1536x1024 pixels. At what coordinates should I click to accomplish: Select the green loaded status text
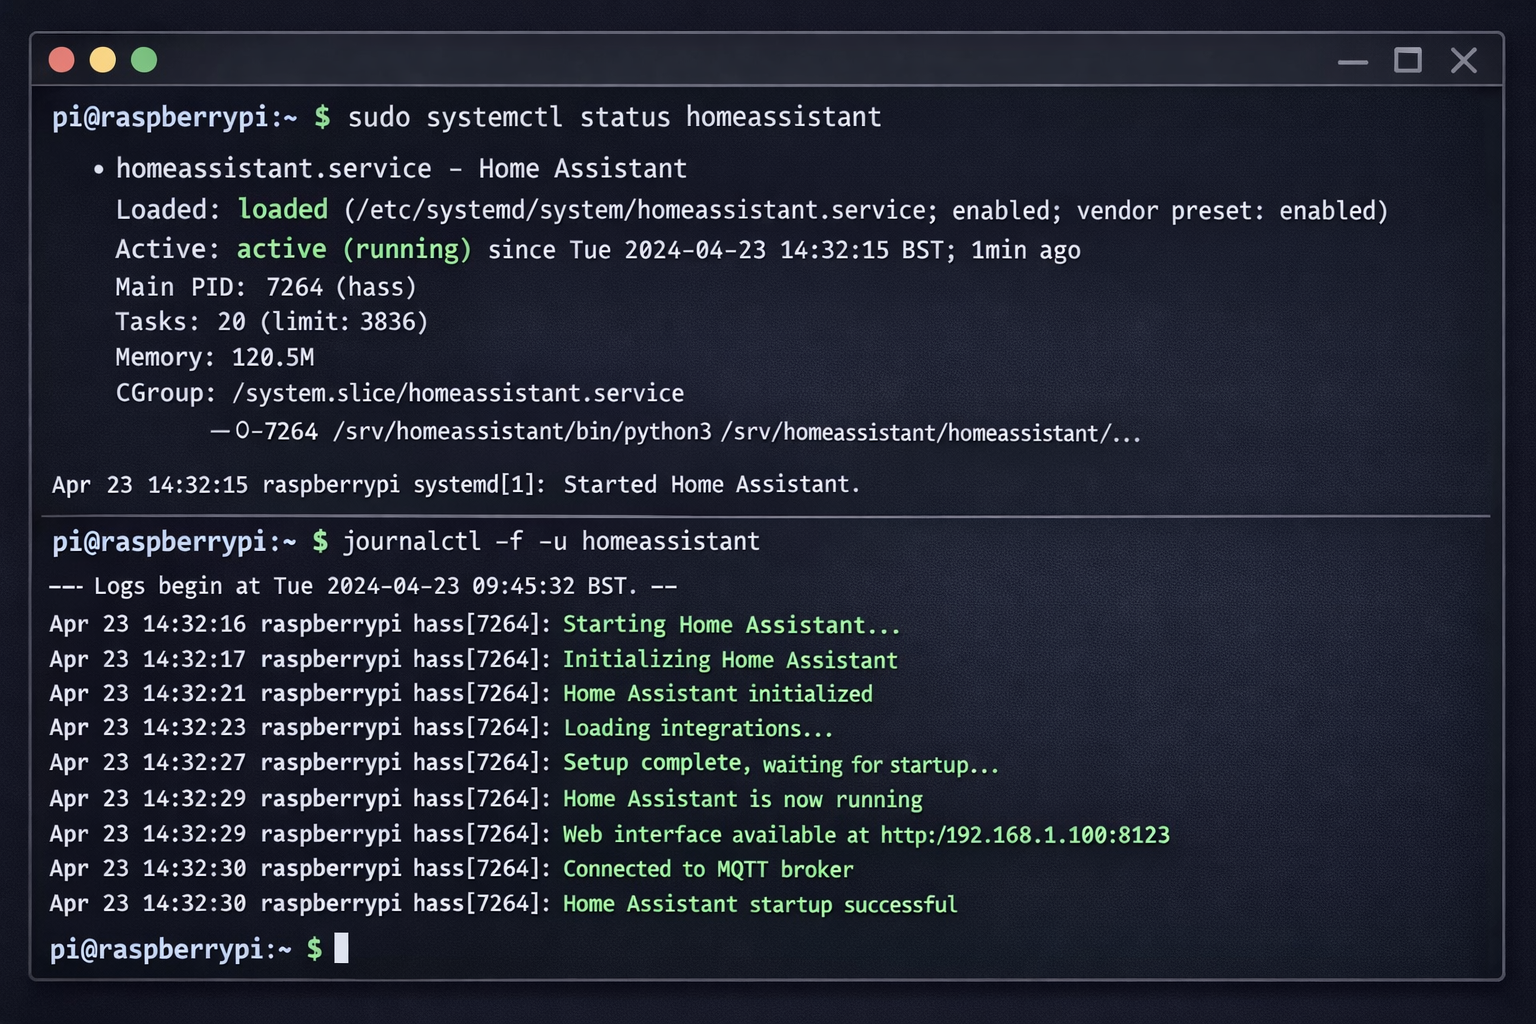283,210
